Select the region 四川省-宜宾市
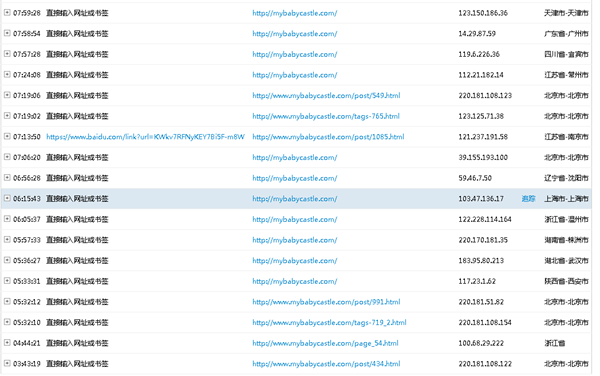 pyautogui.click(x=566, y=54)
